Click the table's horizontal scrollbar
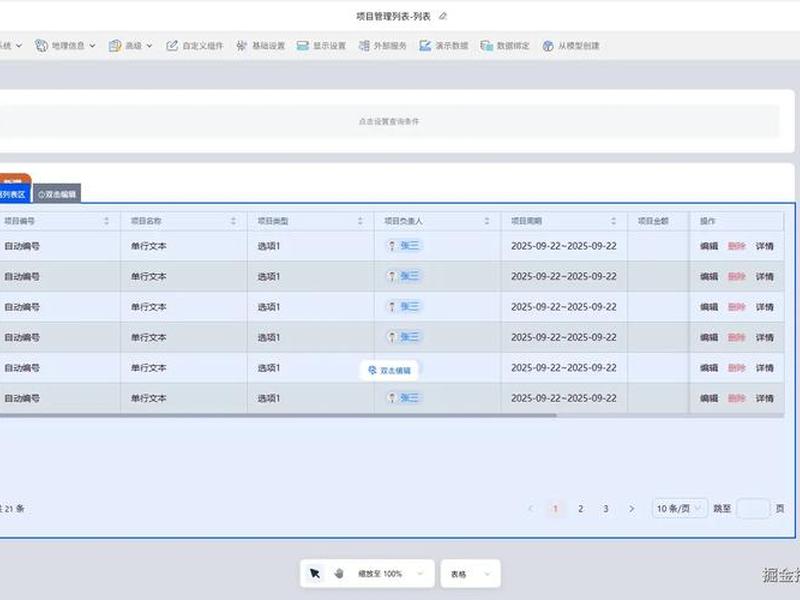 [278, 415]
